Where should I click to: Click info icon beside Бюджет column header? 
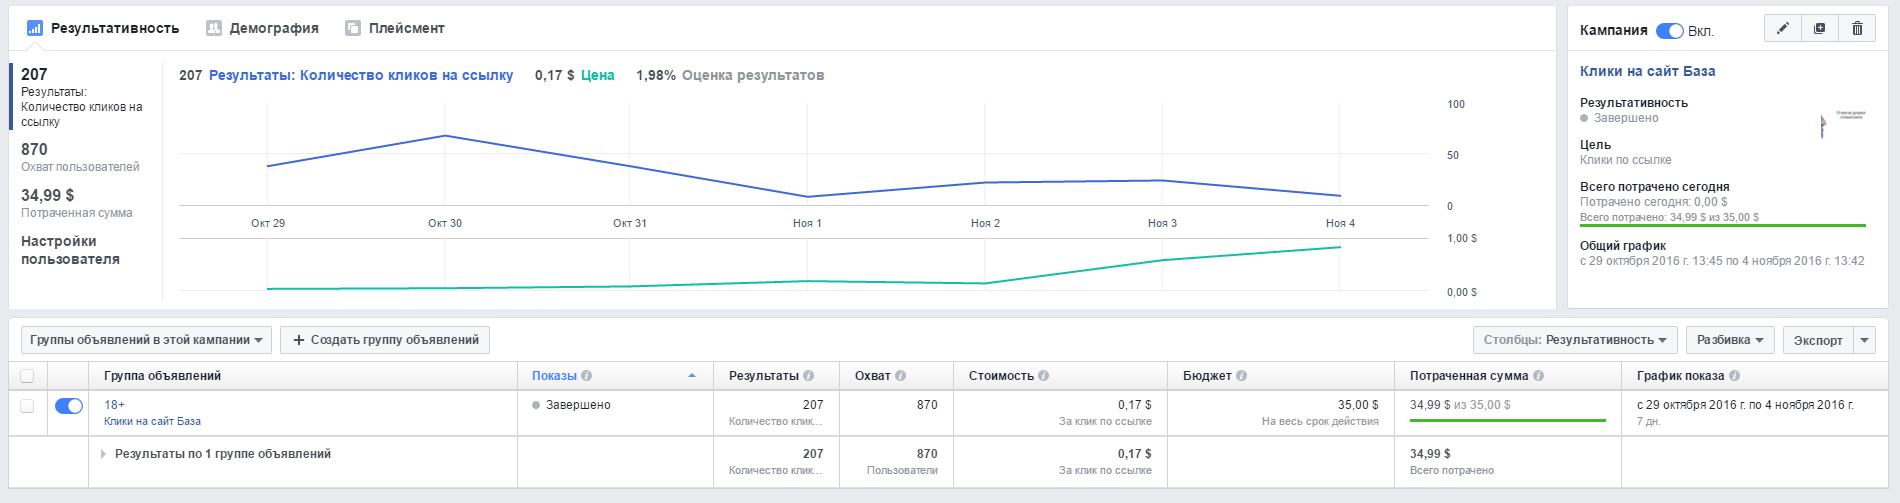pos(1241,376)
